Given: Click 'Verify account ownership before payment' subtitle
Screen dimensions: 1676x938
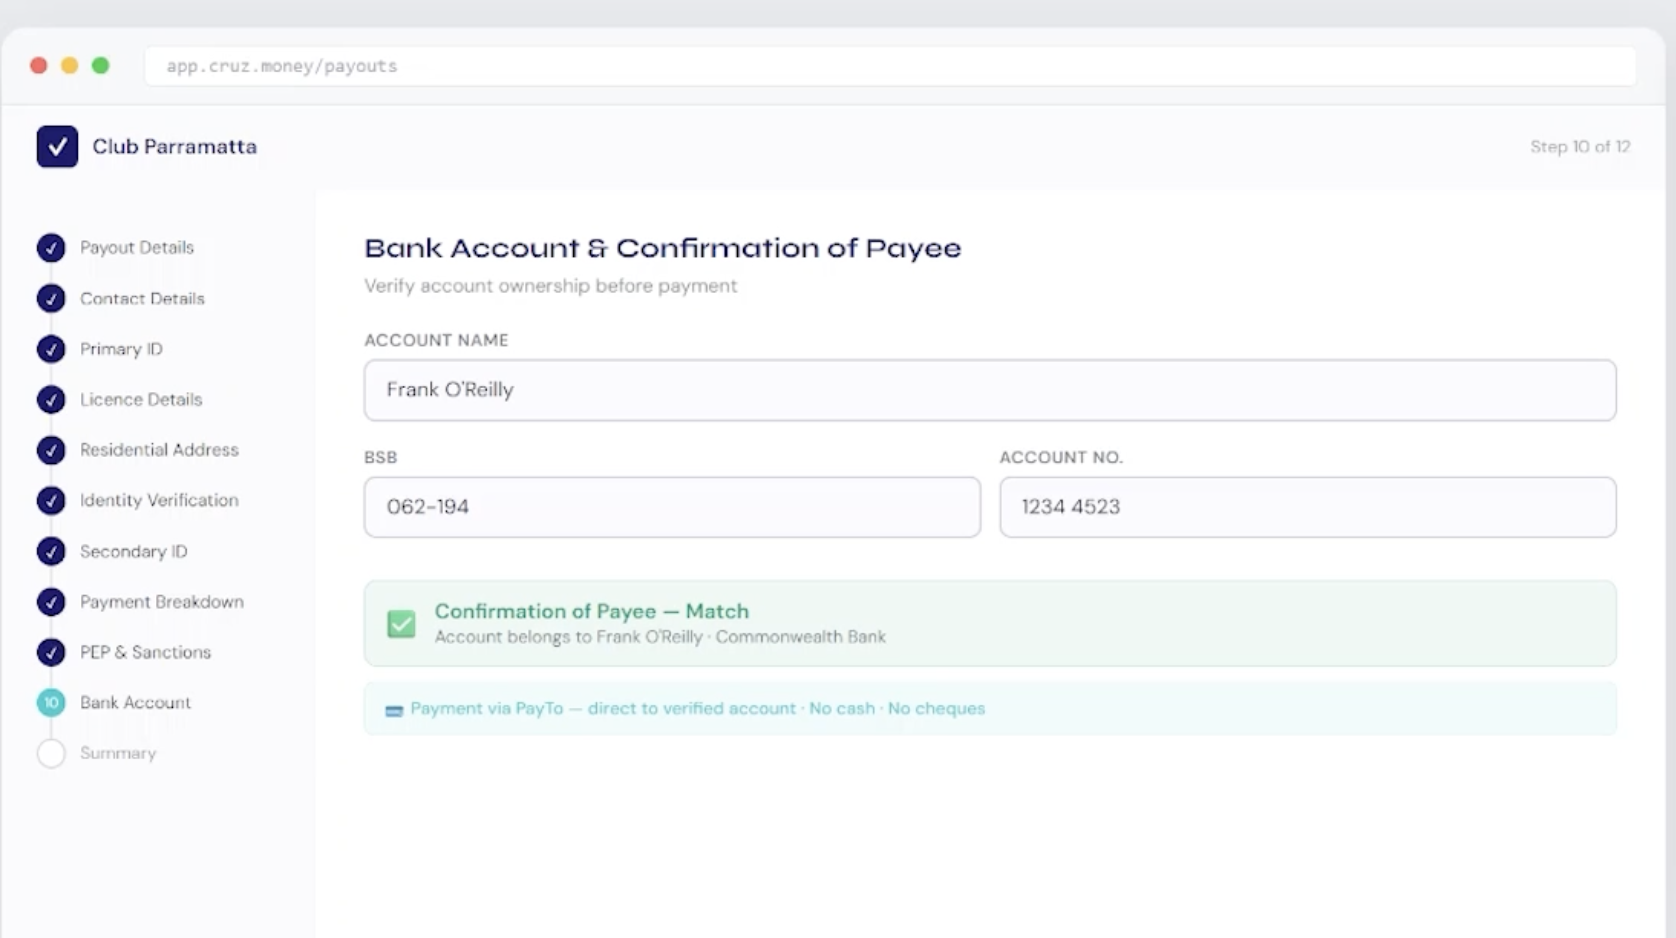Looking at the screenshot, I should click(x=550, y=286).
